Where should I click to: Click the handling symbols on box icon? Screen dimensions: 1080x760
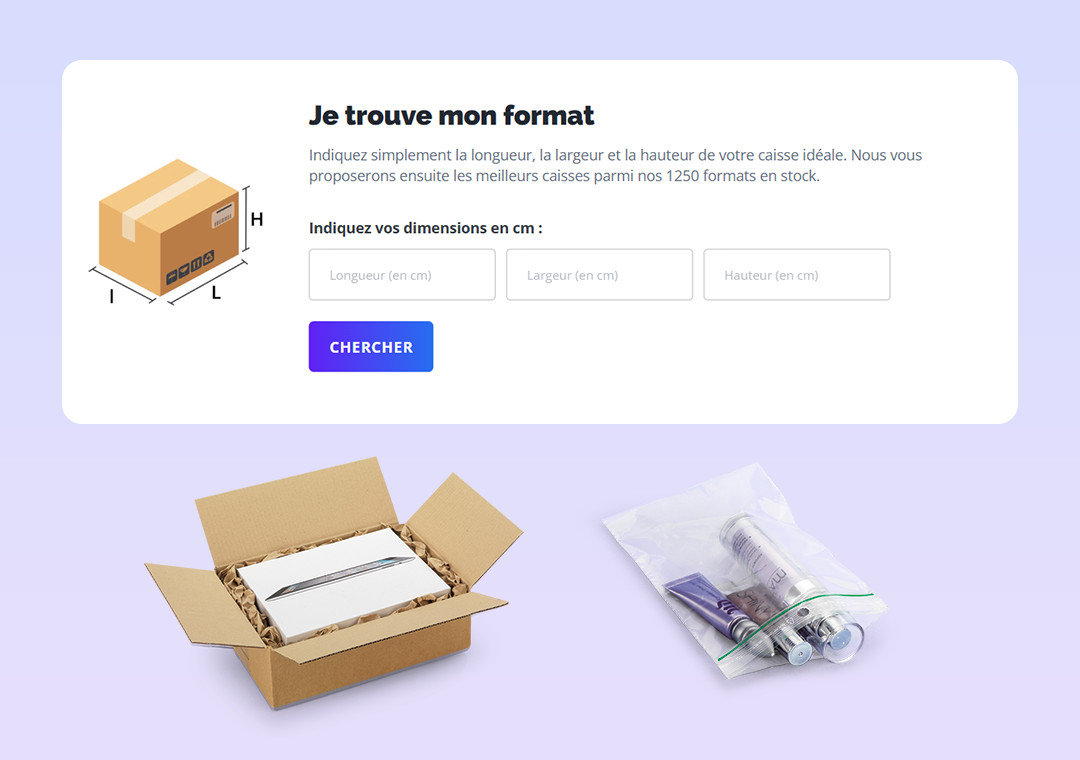pyautogui.click(x=190, y=268)
